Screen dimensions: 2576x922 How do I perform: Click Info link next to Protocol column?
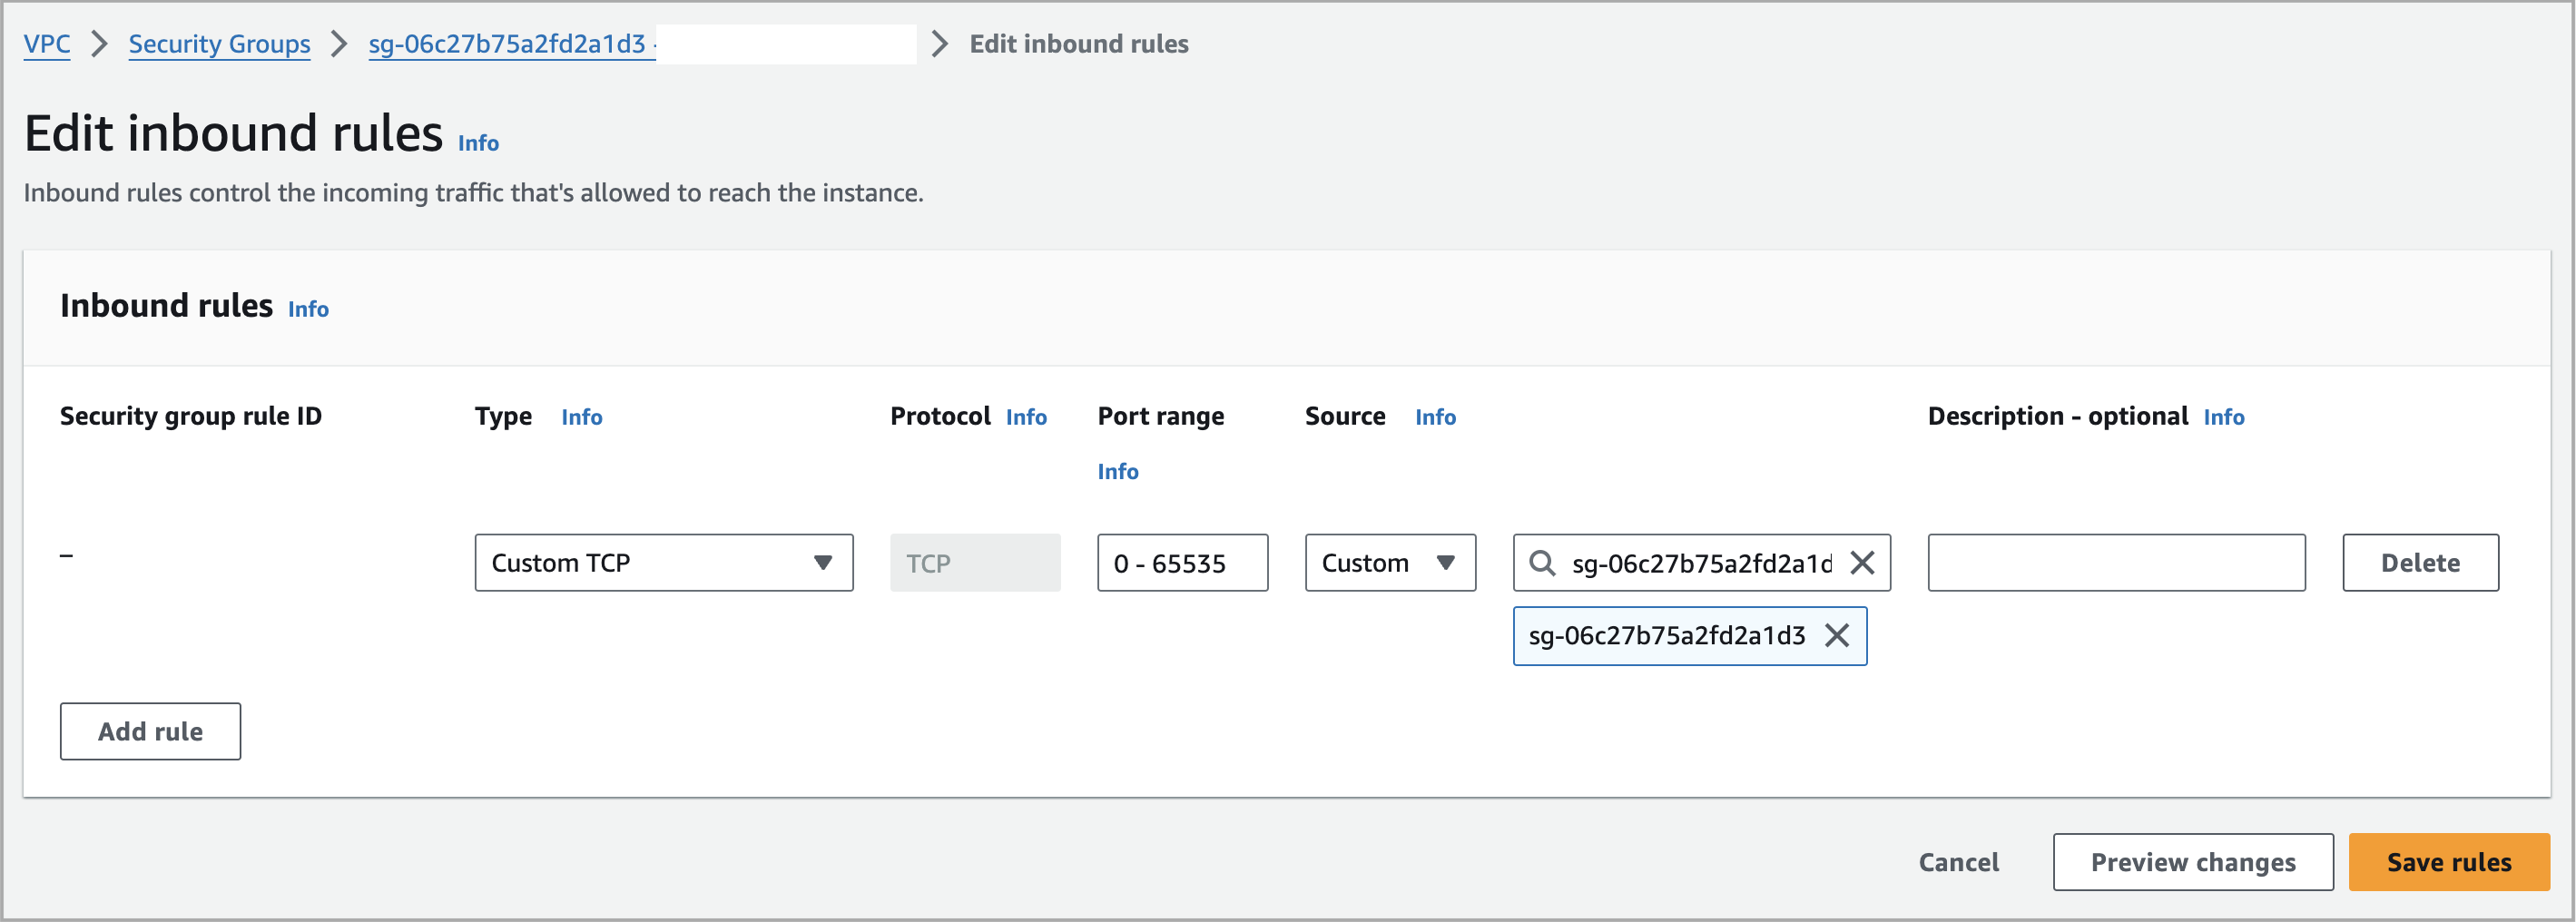[1026, 417]
